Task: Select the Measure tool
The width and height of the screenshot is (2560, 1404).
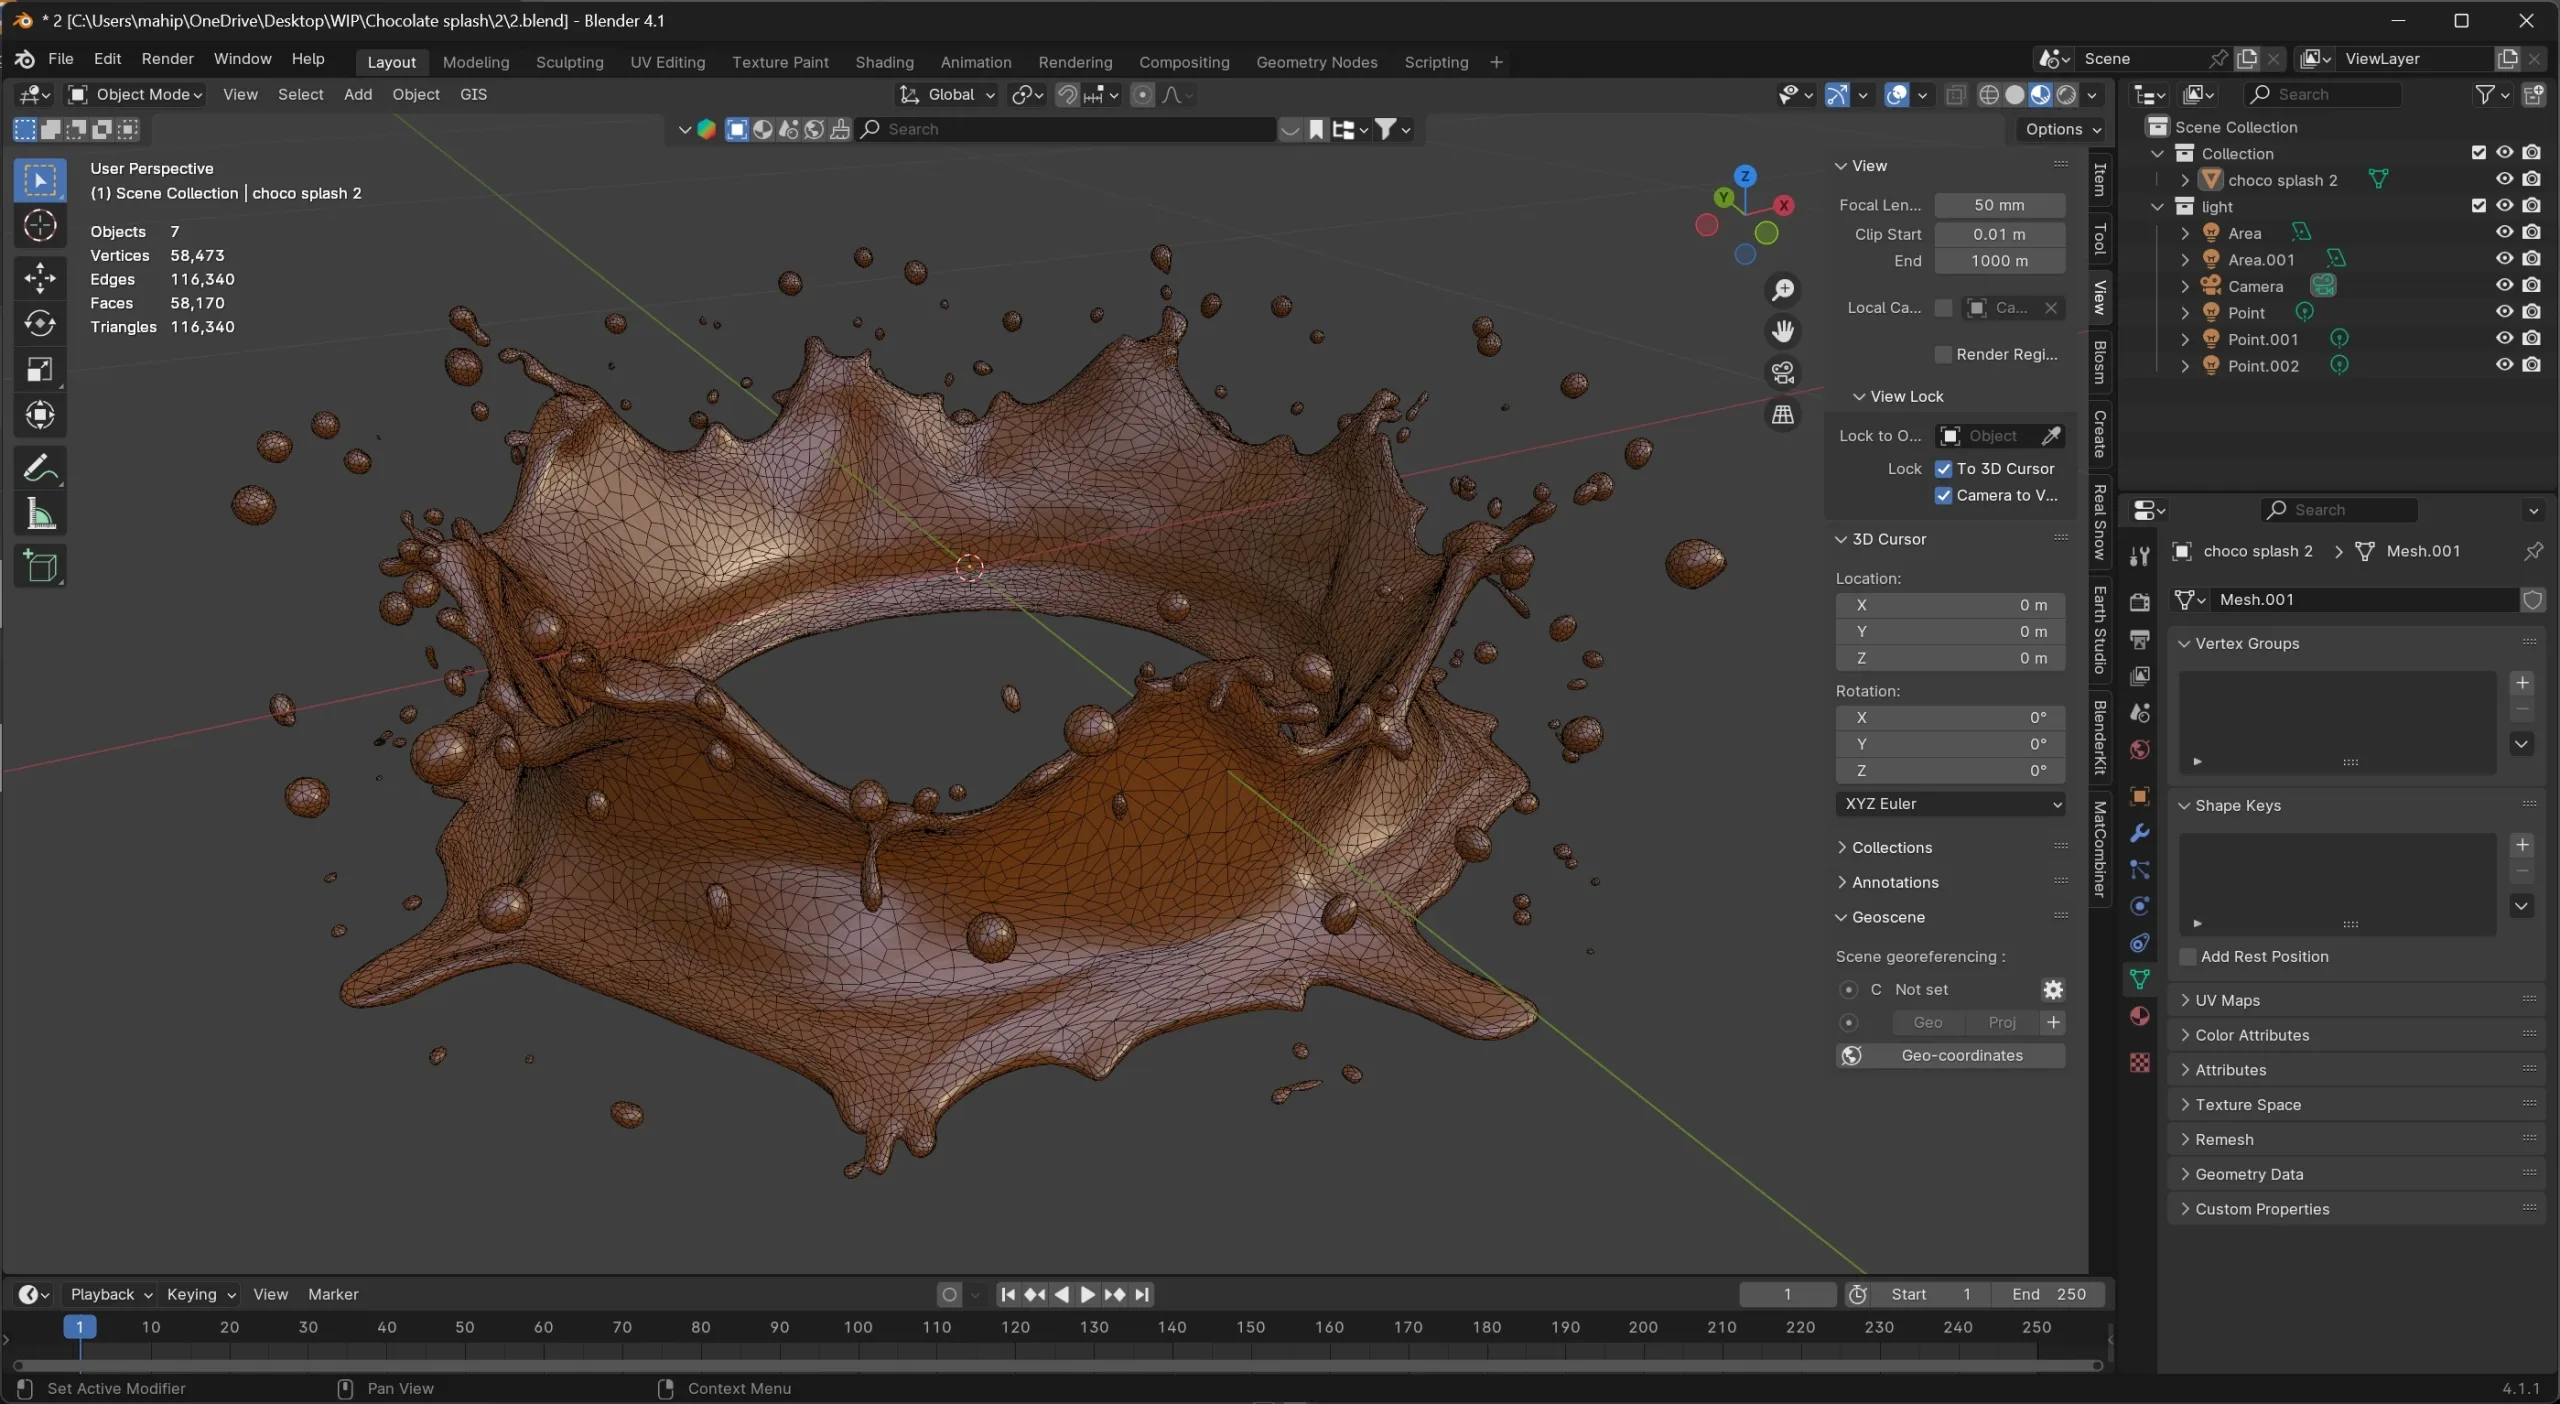Action: click(40, 514)
